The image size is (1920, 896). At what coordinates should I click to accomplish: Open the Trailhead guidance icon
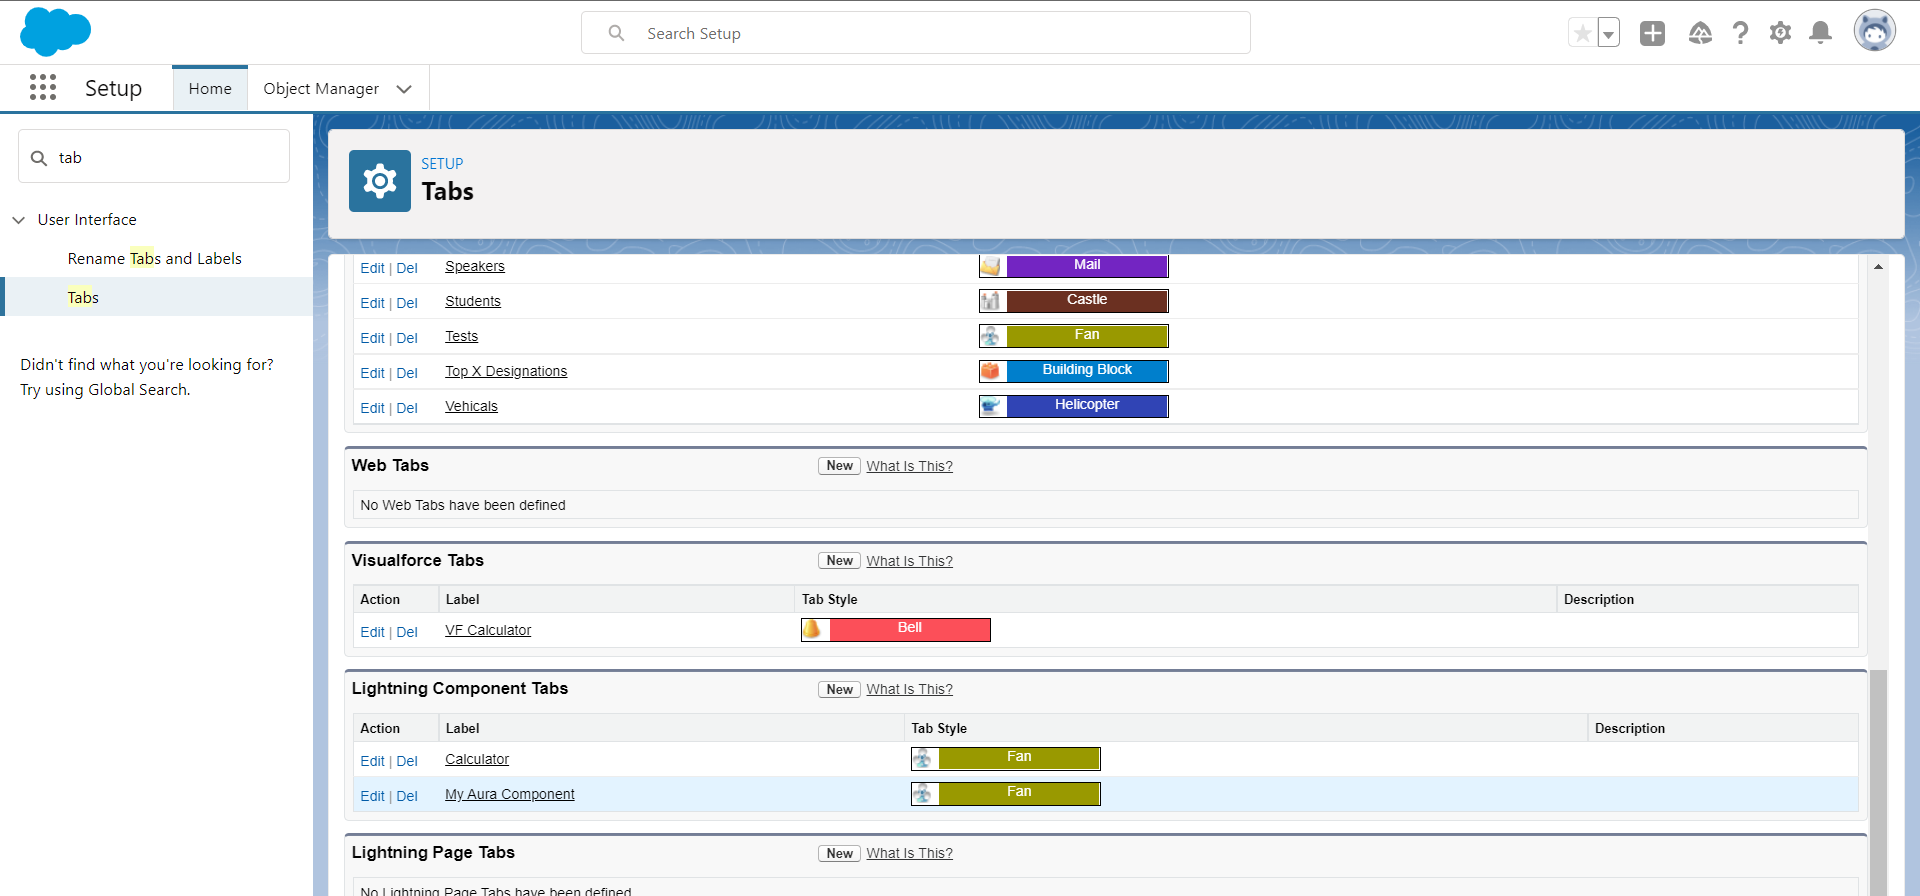[x=1700, y=34]
